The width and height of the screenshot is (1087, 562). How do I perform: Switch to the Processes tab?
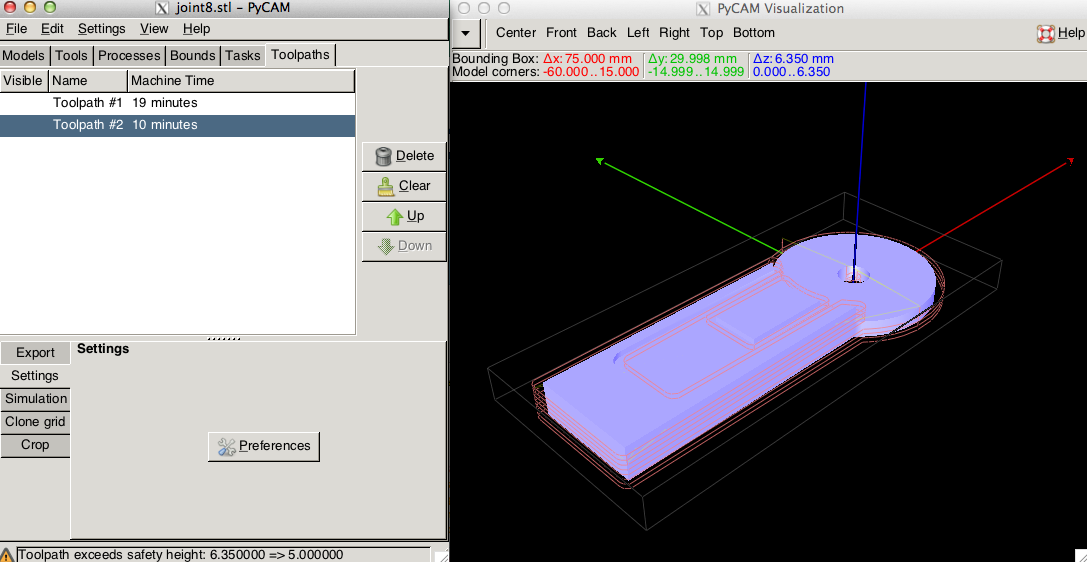click(129, 55)
